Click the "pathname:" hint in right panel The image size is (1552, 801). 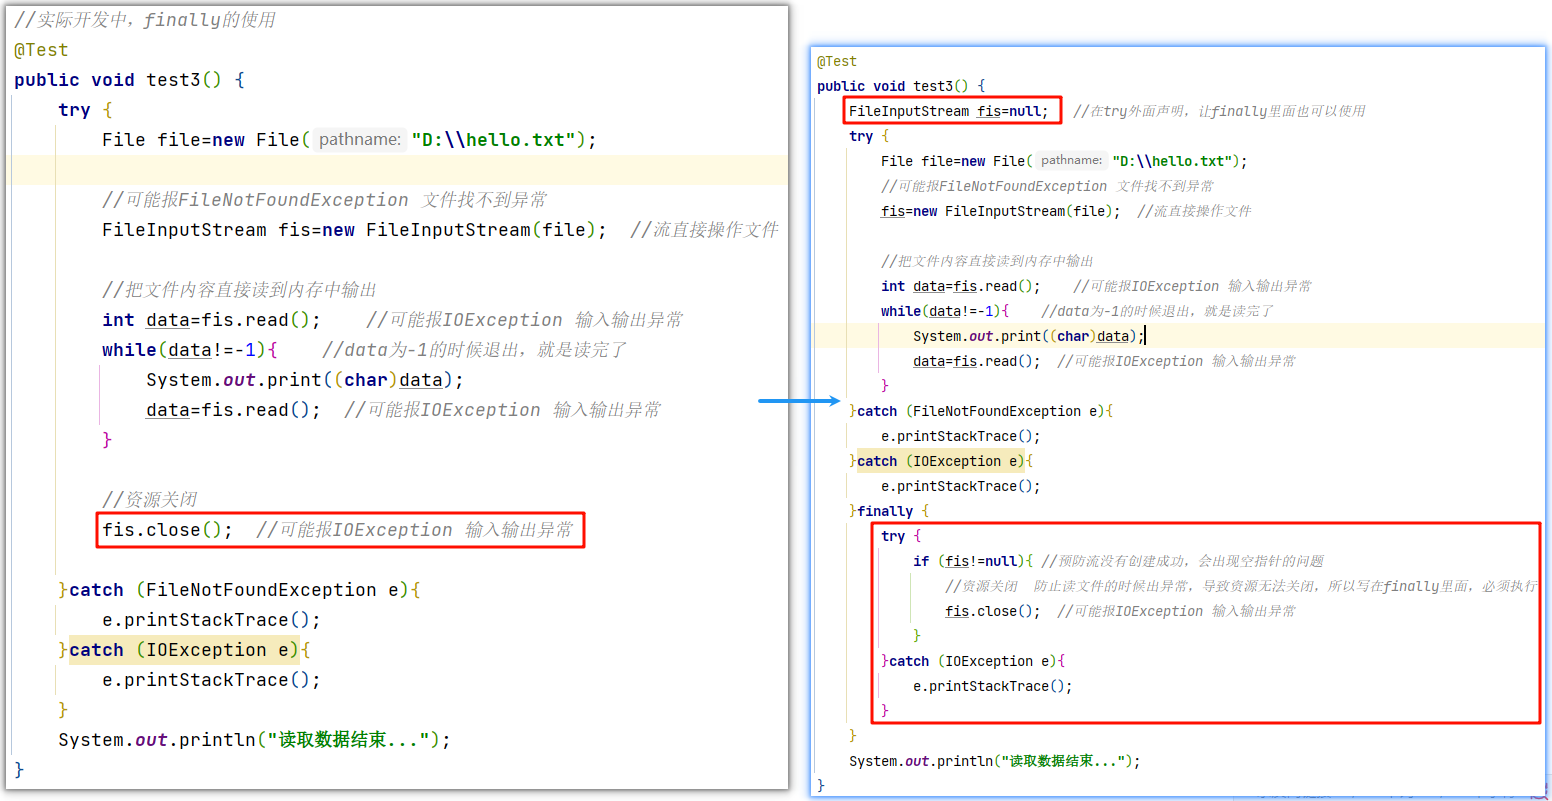click(x=1071, y=160)
